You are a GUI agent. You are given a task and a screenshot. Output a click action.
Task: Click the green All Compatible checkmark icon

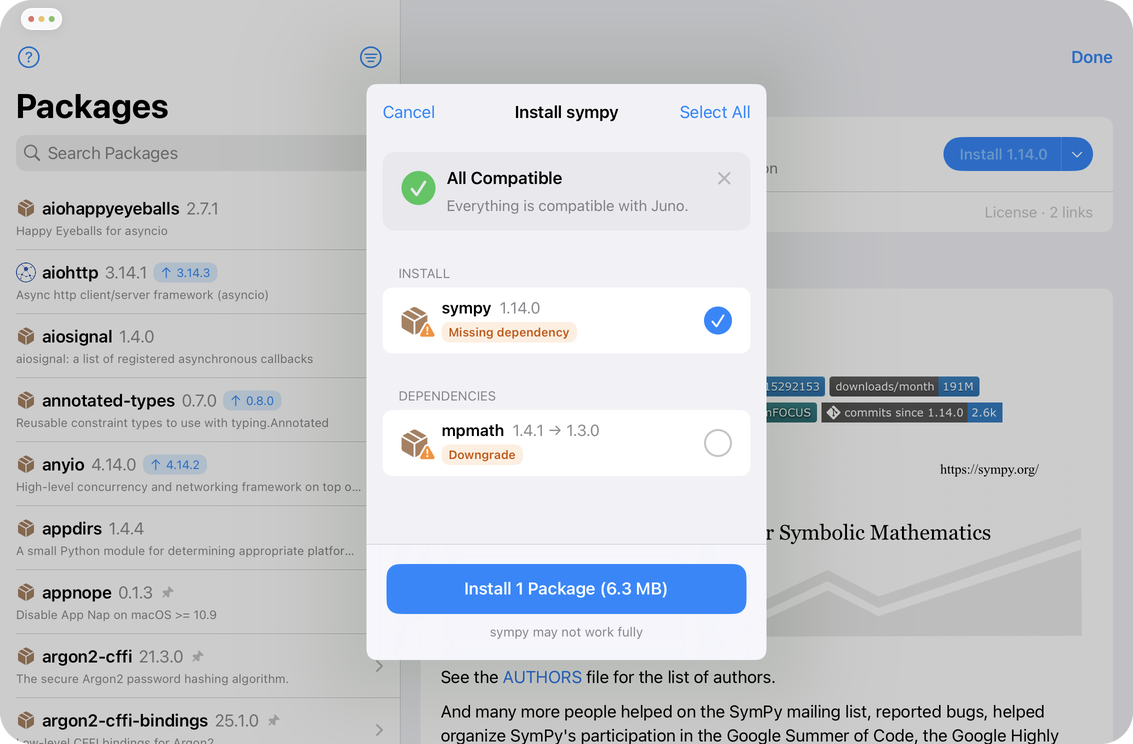click(418, 188)
